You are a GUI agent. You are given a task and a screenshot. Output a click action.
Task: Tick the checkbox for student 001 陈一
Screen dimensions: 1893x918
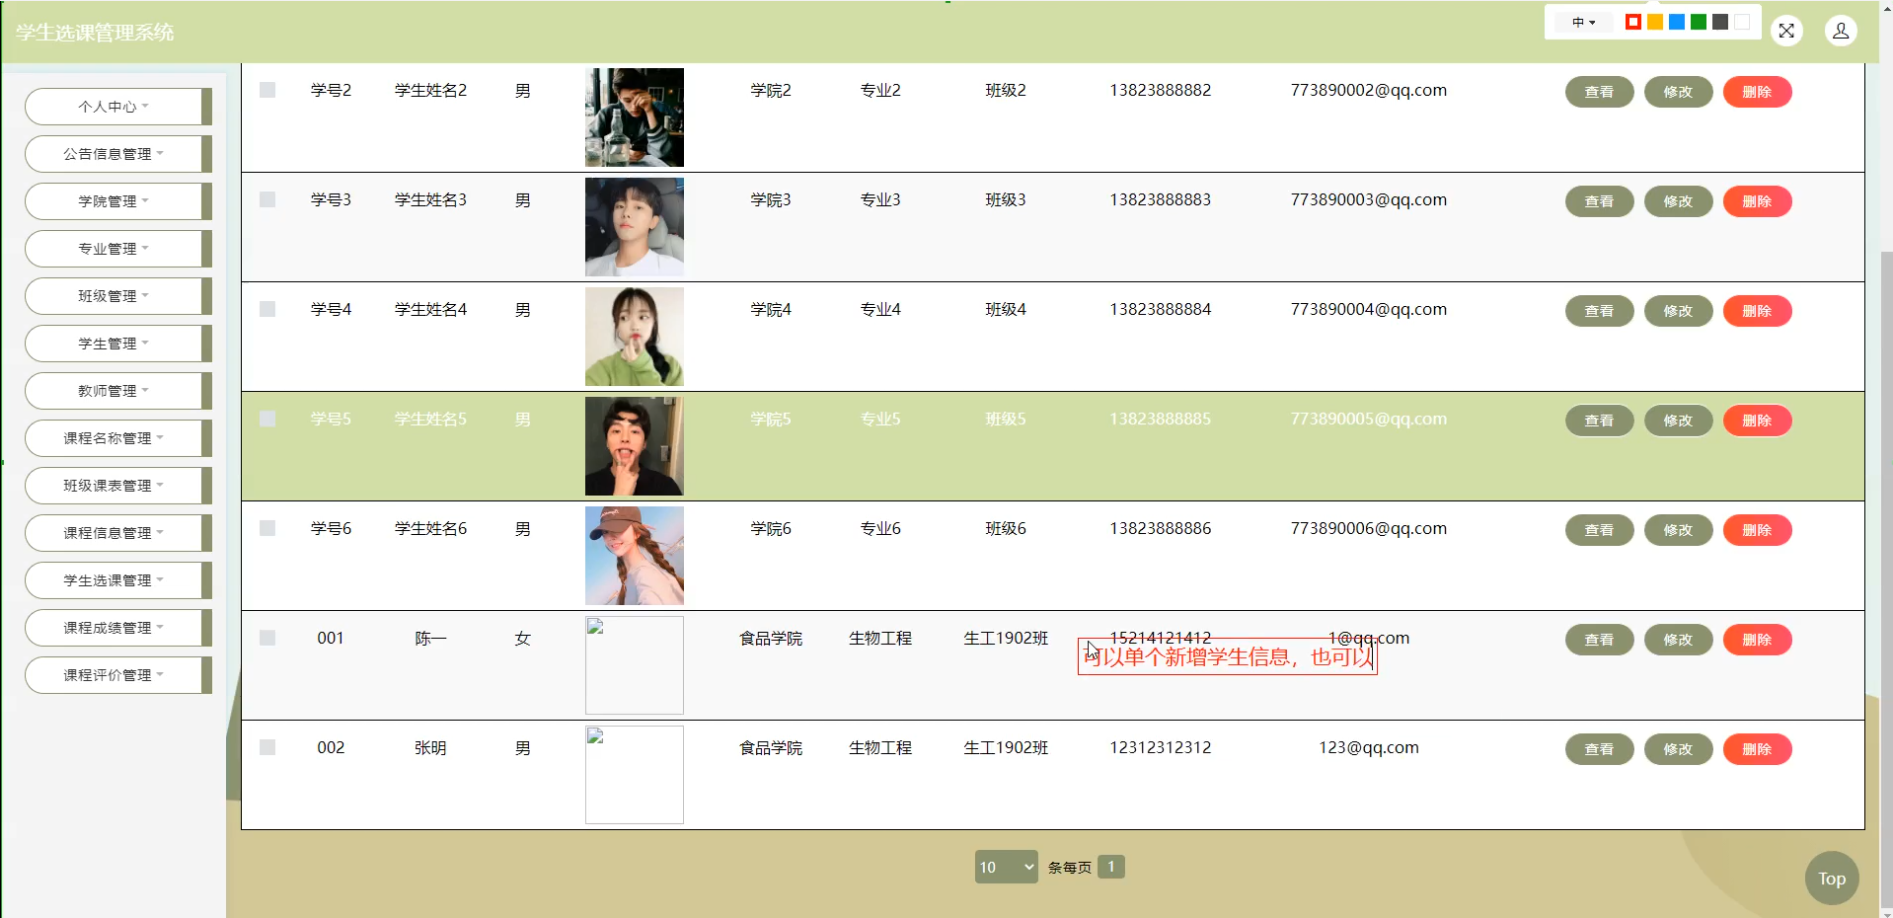tap(267, 638)
